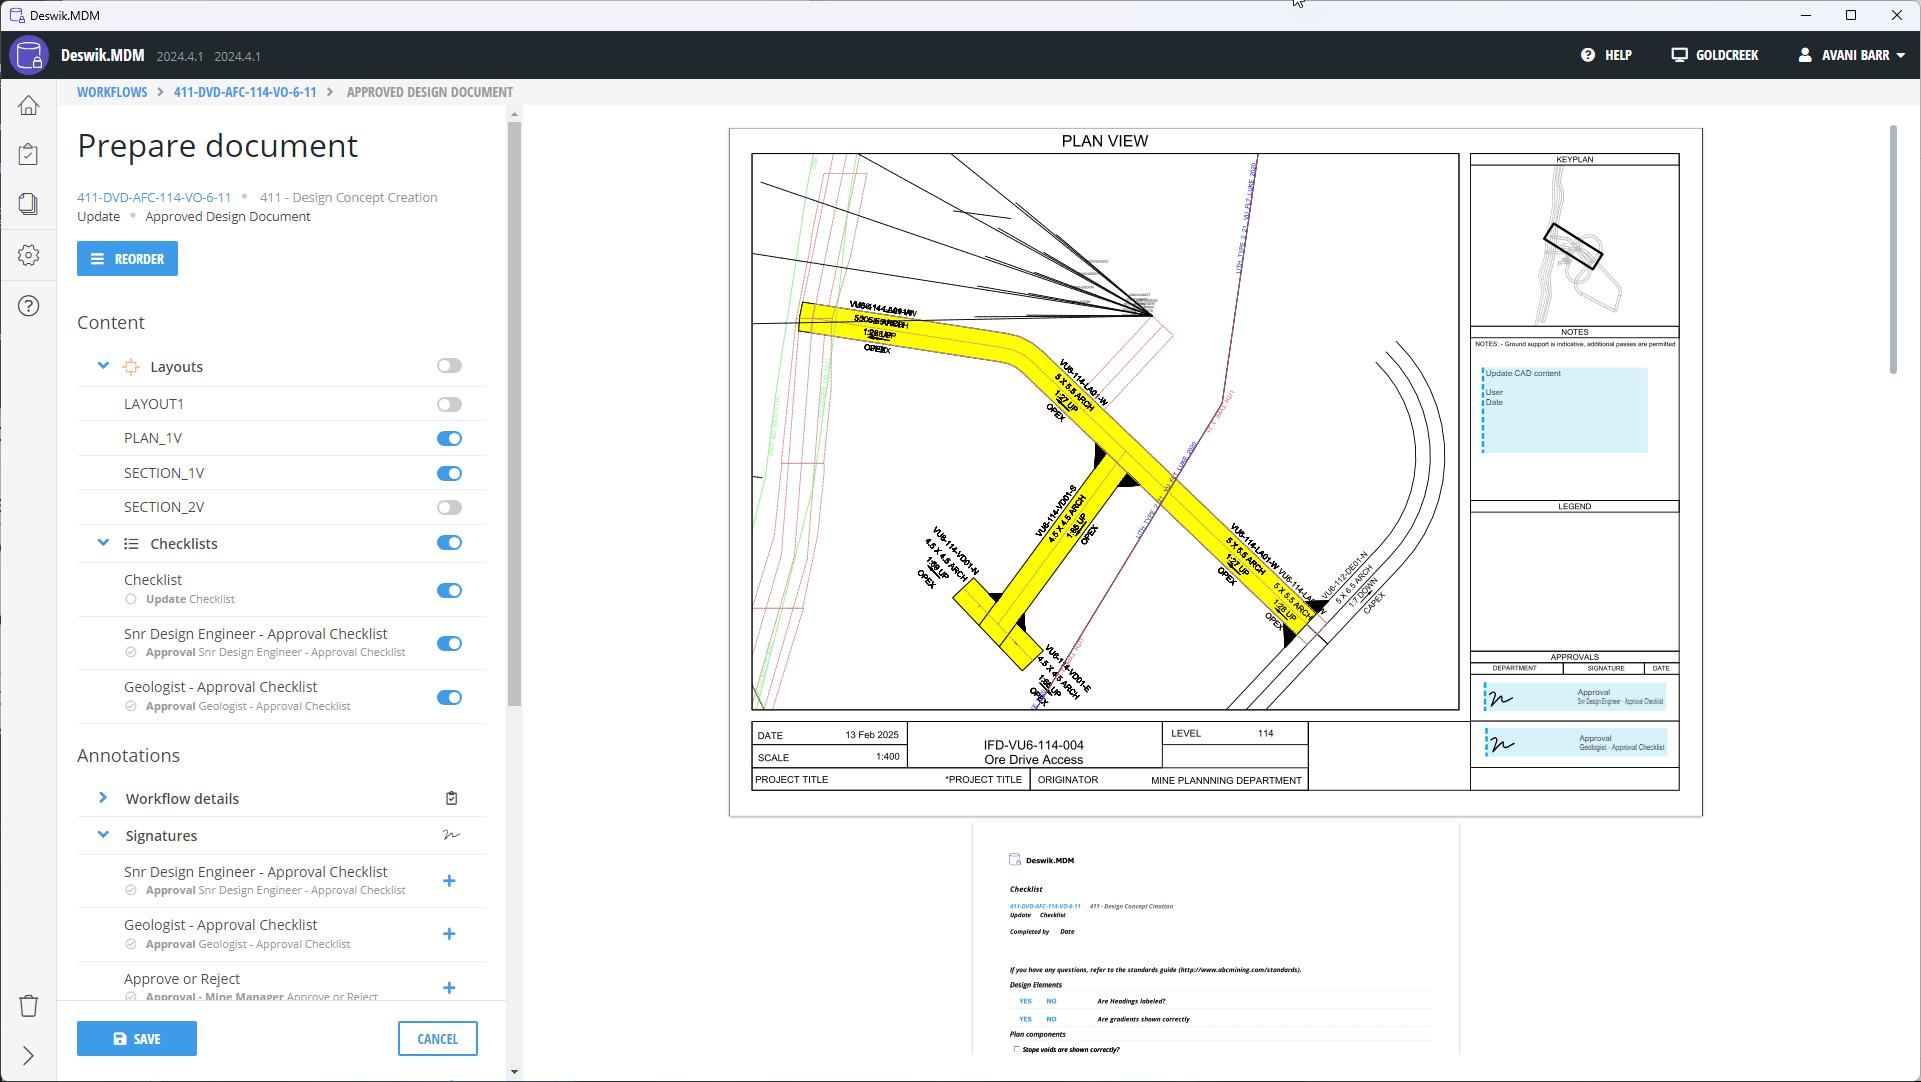This screenshot has height=1082, width=1921.
Task: Enable the LAYOUT1 switch
Action: tap(449, 405)
